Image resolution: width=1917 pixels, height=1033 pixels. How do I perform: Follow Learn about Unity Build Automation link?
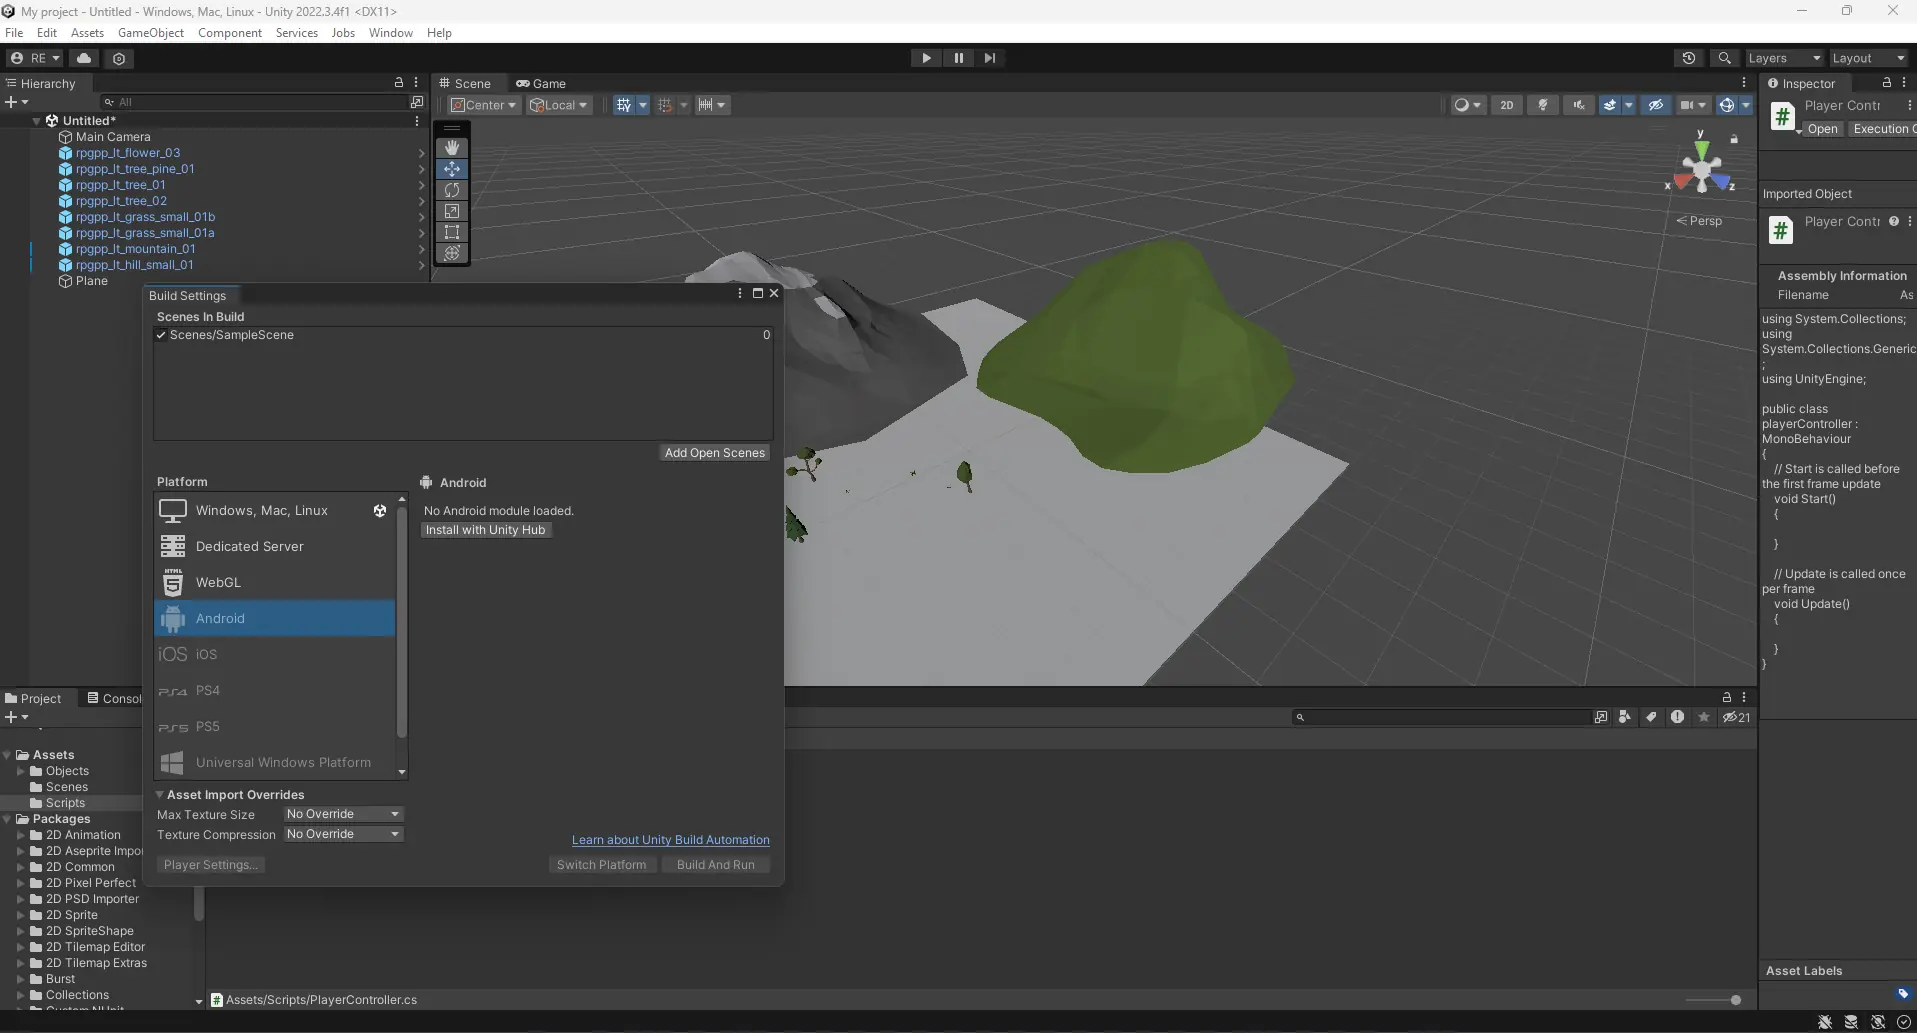[x=671, y=840]
